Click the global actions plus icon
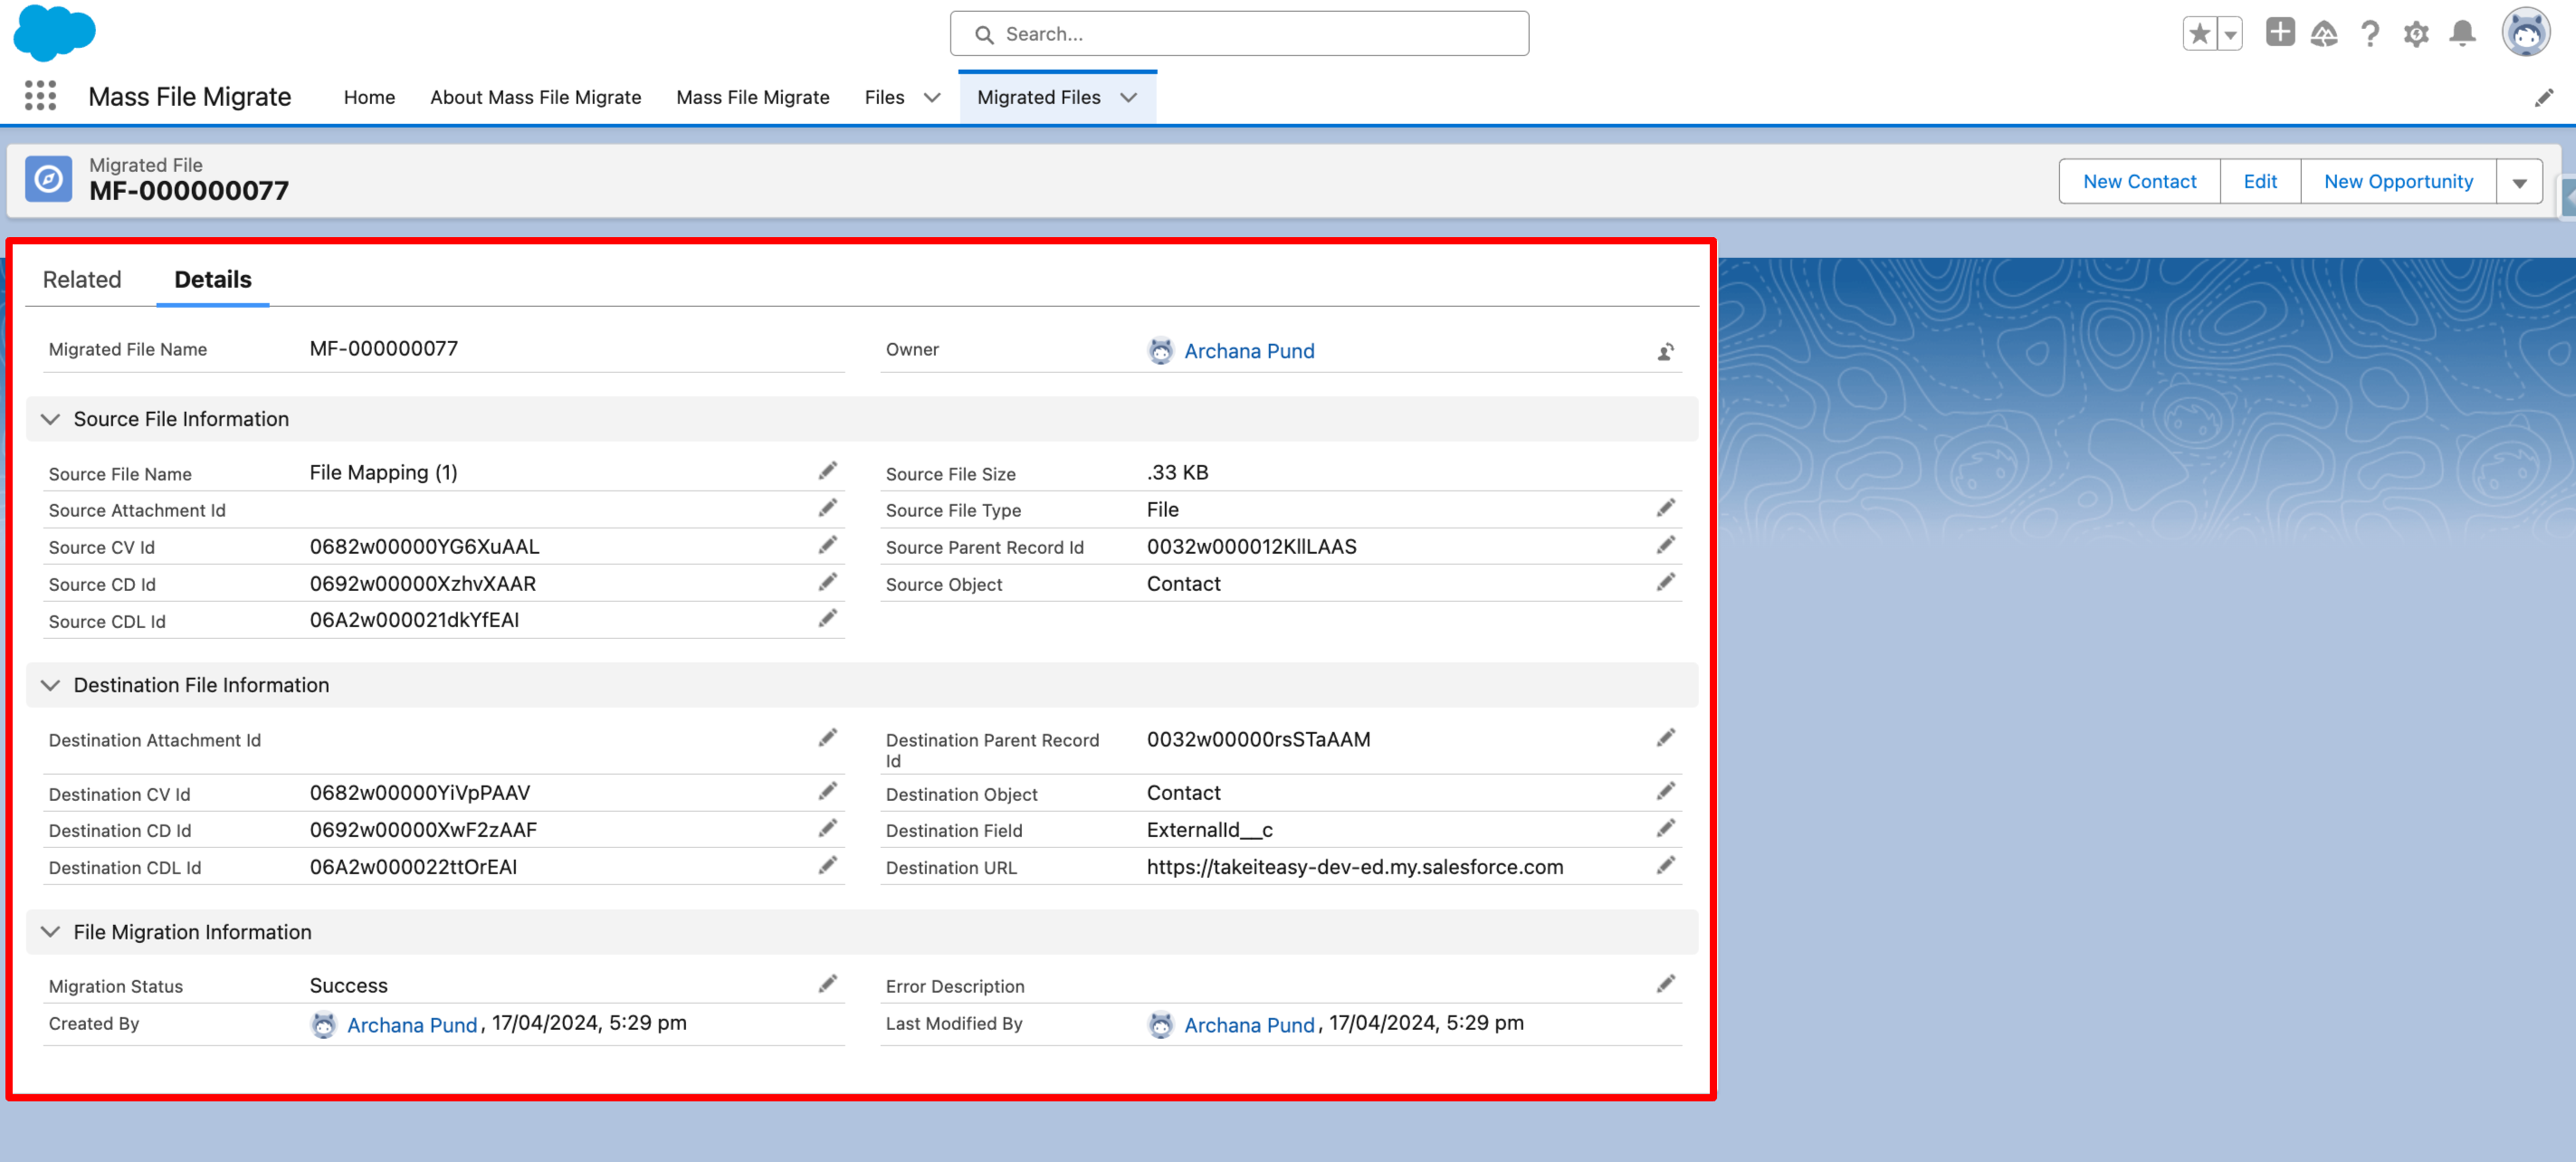The height and width of the screenshot is (1162, 2576). [2279, 32]
